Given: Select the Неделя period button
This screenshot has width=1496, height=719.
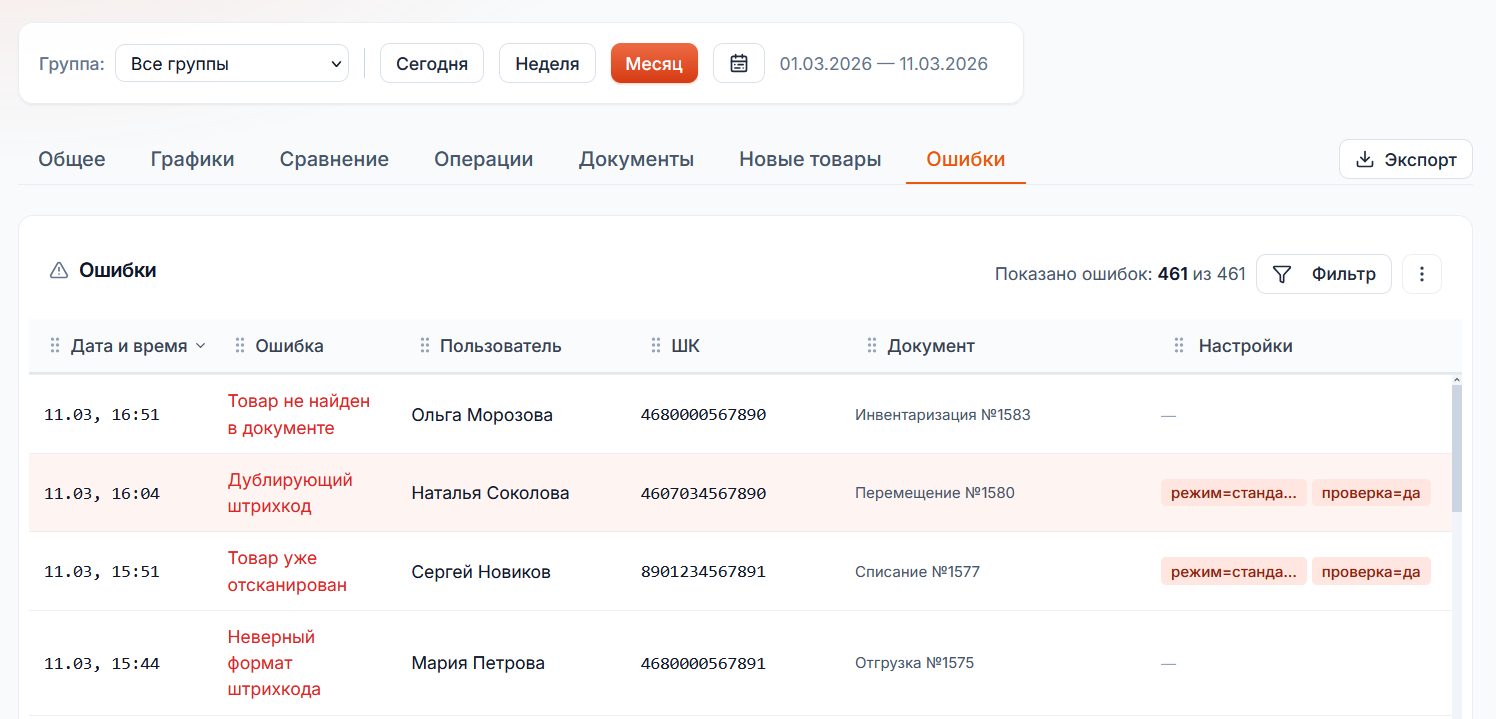Looking at the screenshot, I should pyautogui.click(x=547, y=63).
